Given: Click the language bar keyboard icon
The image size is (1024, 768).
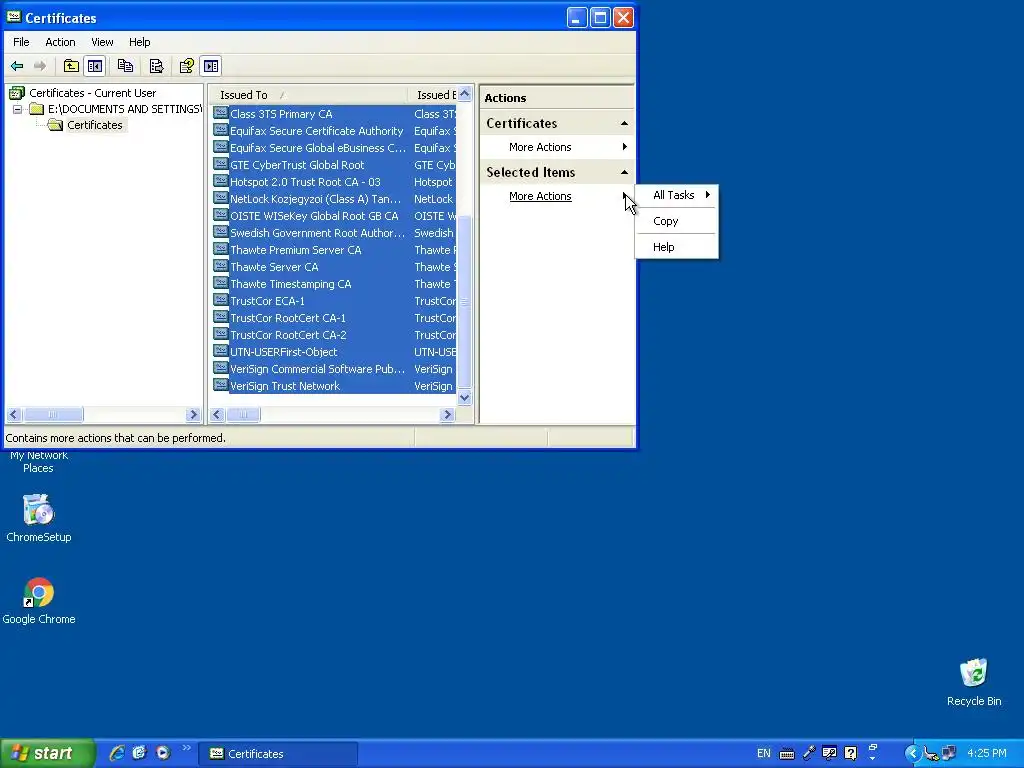Looking at the screenshot, I should coord(787,754).
